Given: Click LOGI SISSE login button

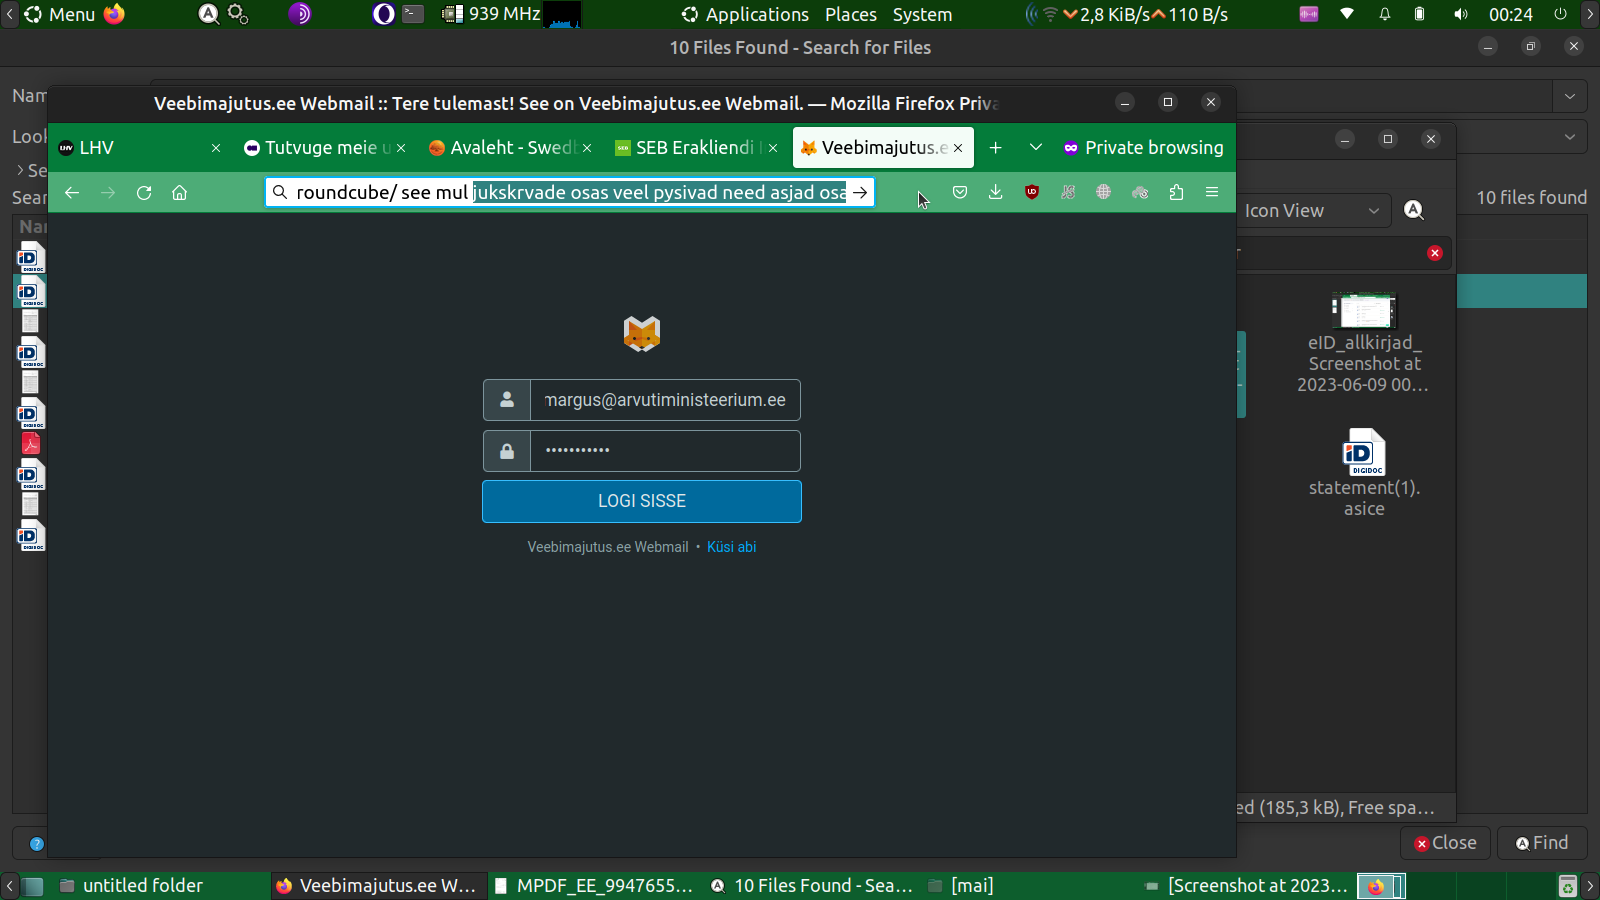Looking at the screenshot, I should [642, 501].
